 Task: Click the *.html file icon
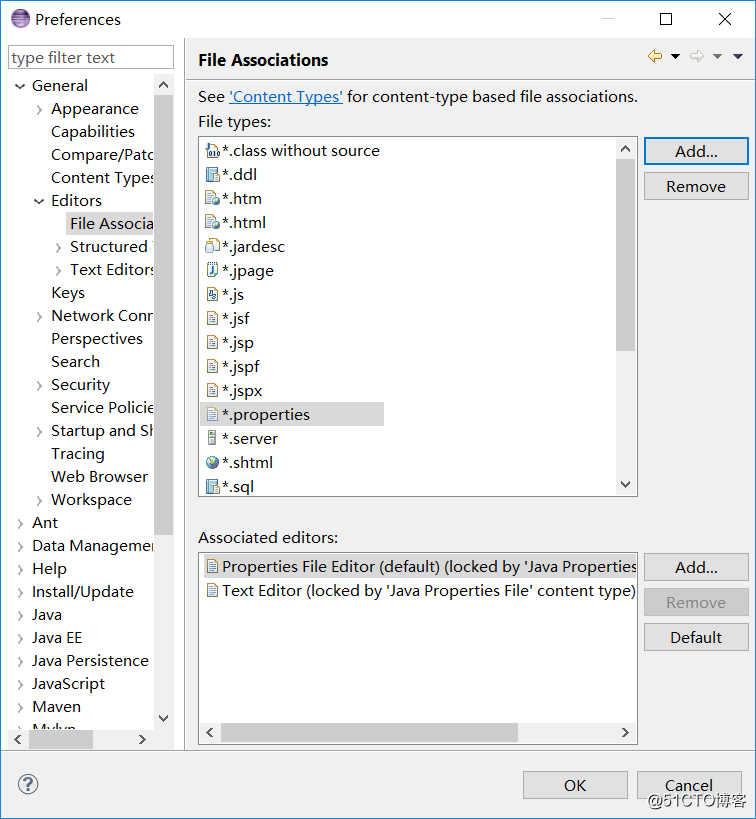pos(212,223)
